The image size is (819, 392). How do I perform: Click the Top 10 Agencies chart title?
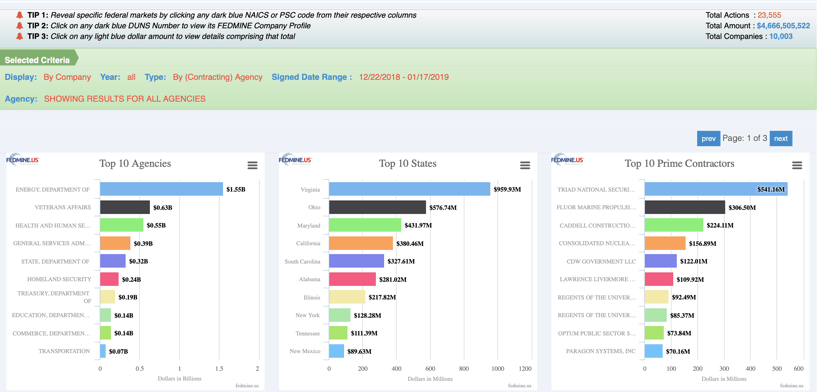(135, 164)
